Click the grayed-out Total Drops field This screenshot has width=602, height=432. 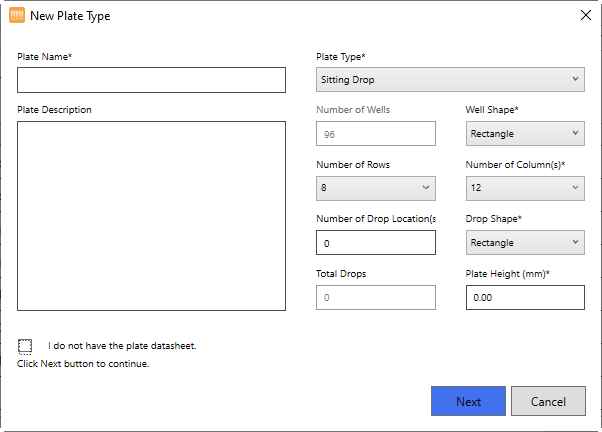(x=375, y=297)
